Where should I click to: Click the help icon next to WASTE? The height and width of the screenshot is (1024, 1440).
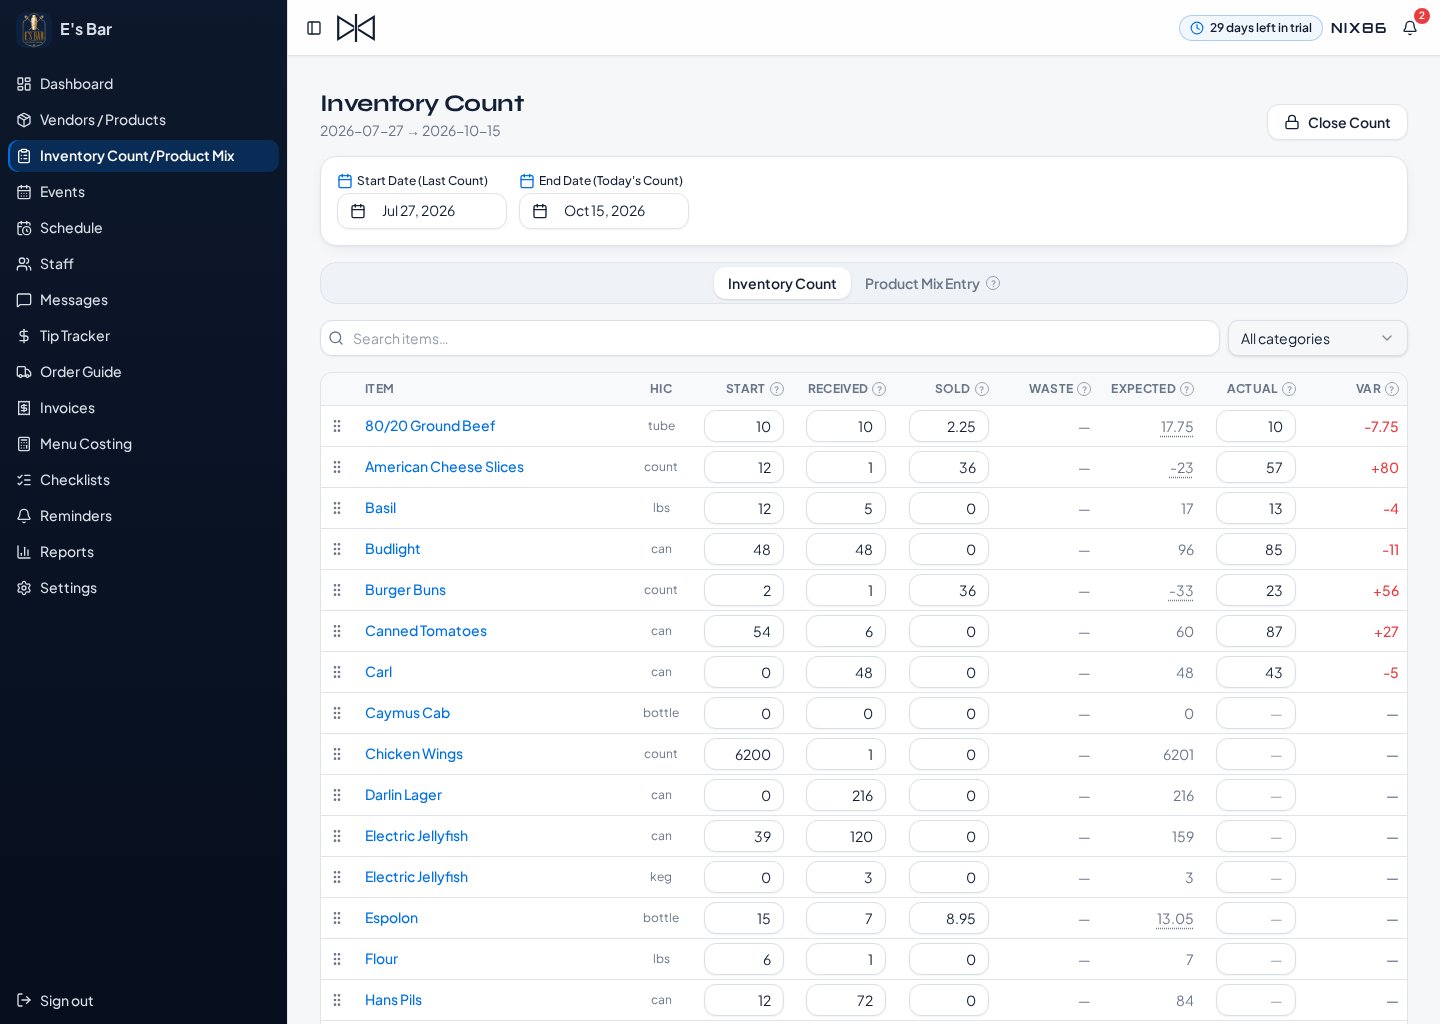point(1084,389)
